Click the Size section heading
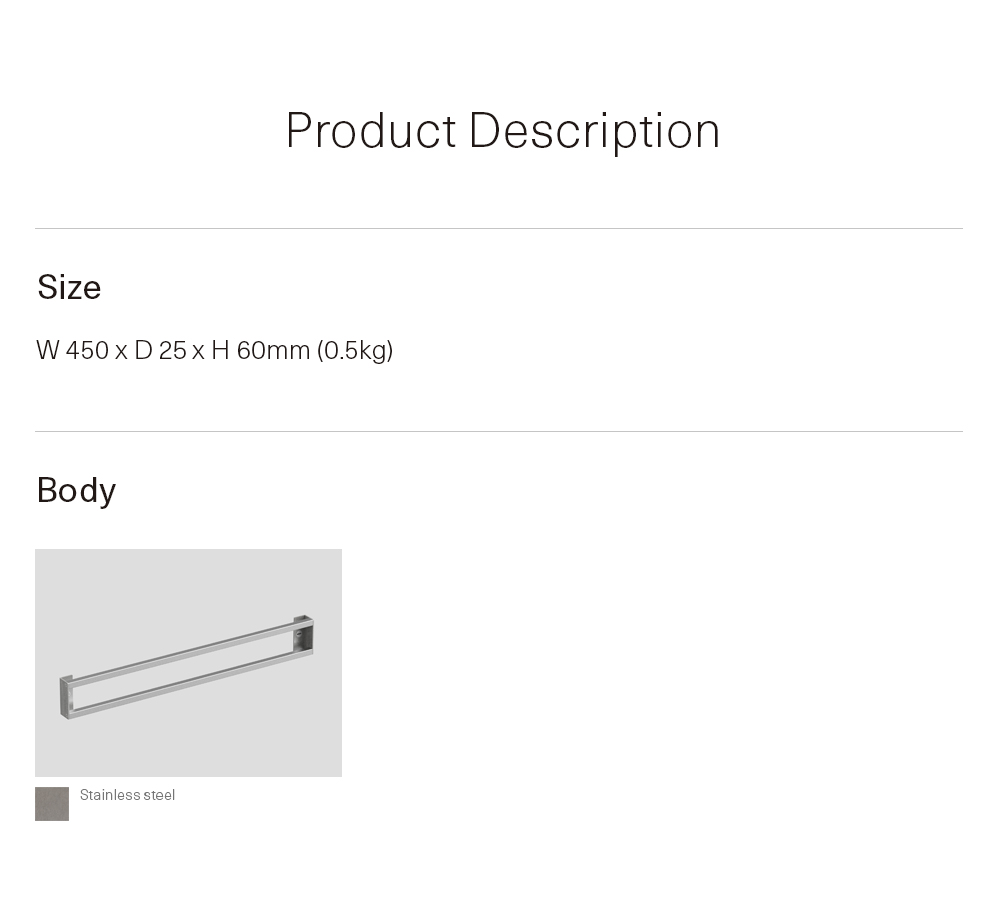This screenshot has height=898, width=1000. coord(69,288)
